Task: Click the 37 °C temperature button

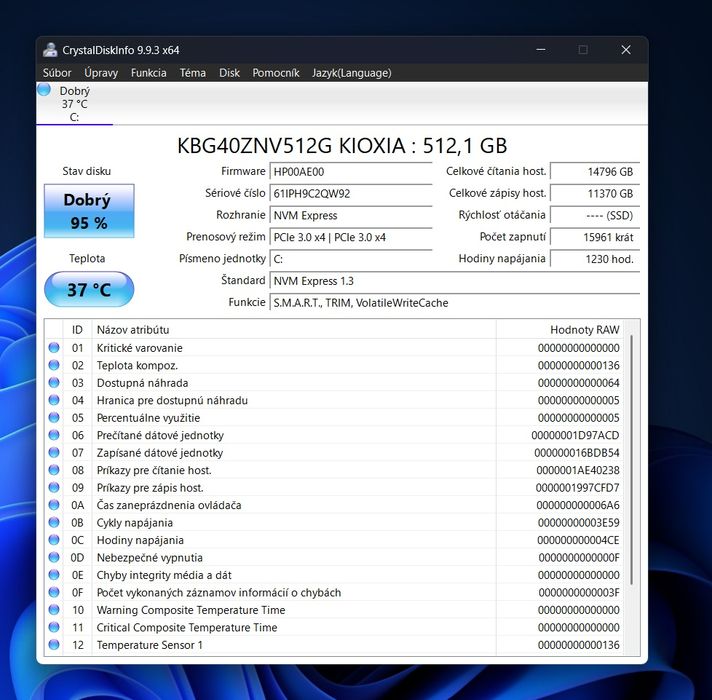Action: [89, 289]
